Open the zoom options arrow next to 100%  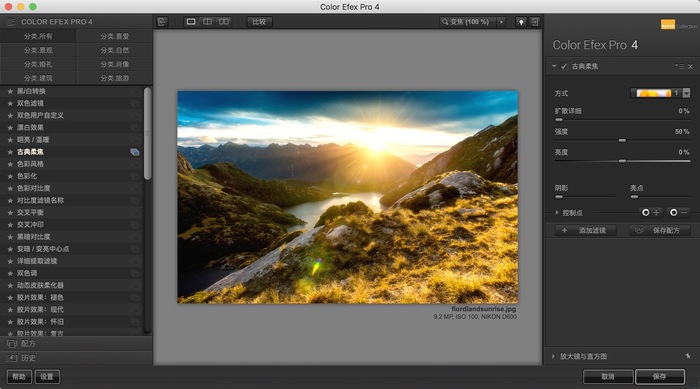501,21
